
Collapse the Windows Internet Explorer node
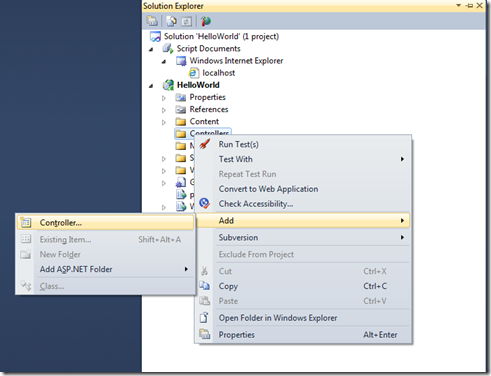click(x=164, y=62)
